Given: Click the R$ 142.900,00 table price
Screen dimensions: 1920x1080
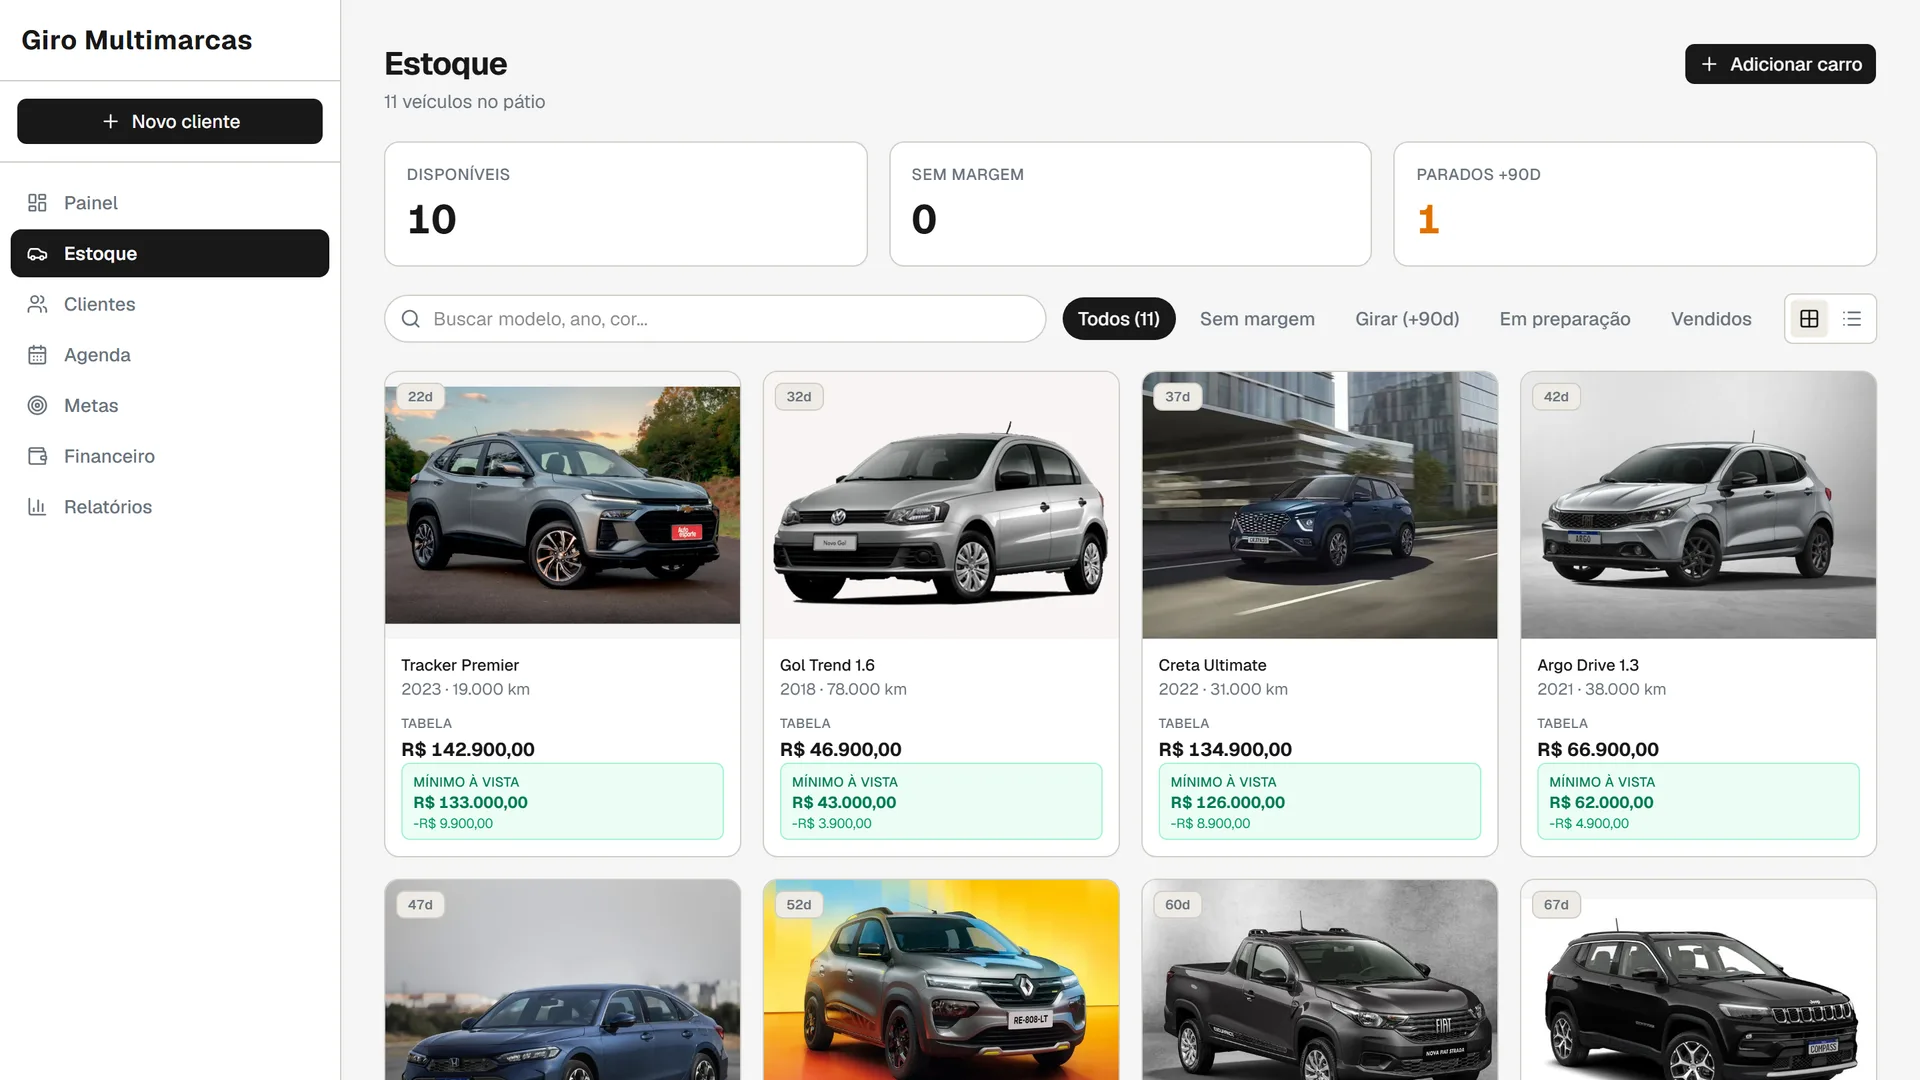Looking at the screenshot, I should (x=468, y=749).
